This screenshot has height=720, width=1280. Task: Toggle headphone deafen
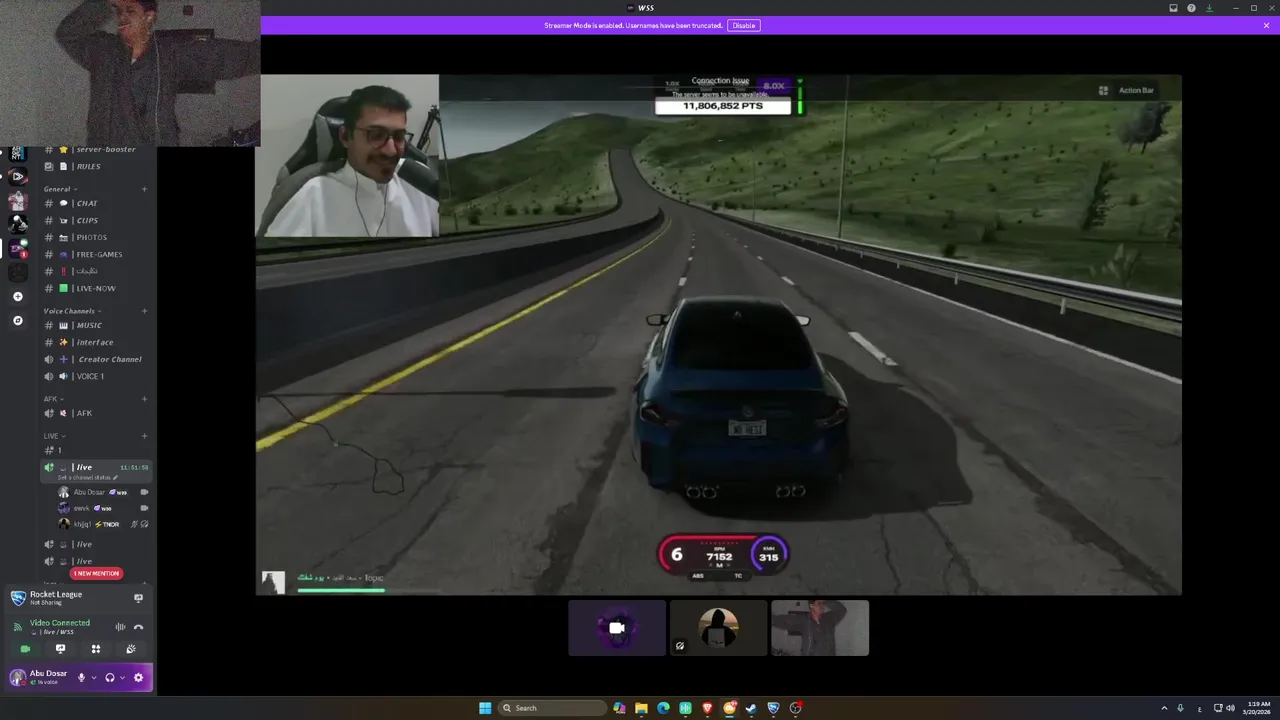110,677
